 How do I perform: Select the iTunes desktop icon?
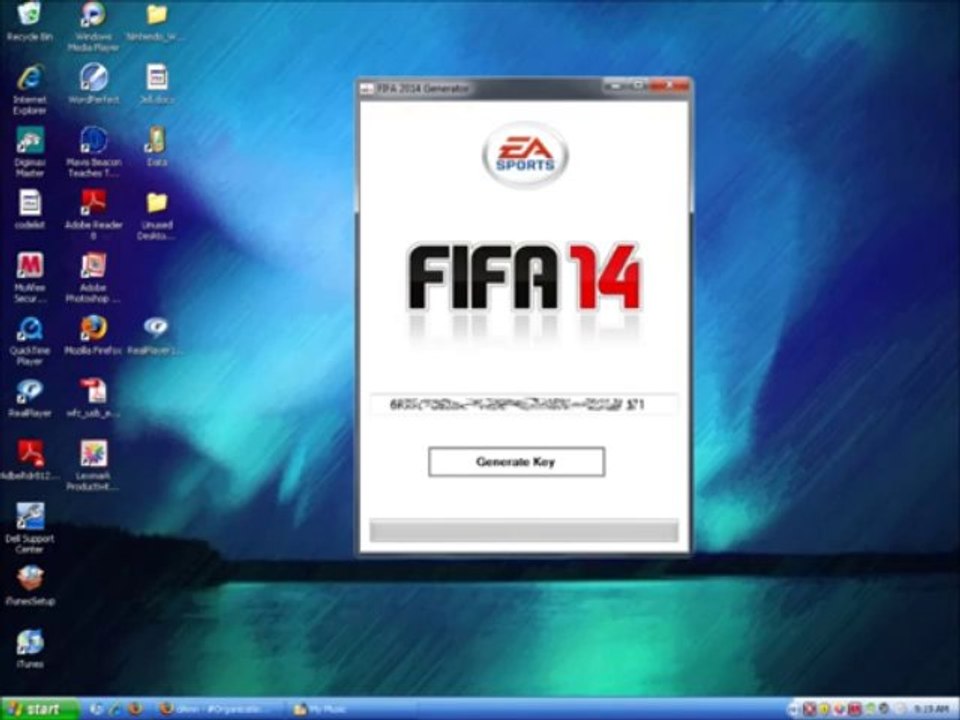[x=29, y=648]
